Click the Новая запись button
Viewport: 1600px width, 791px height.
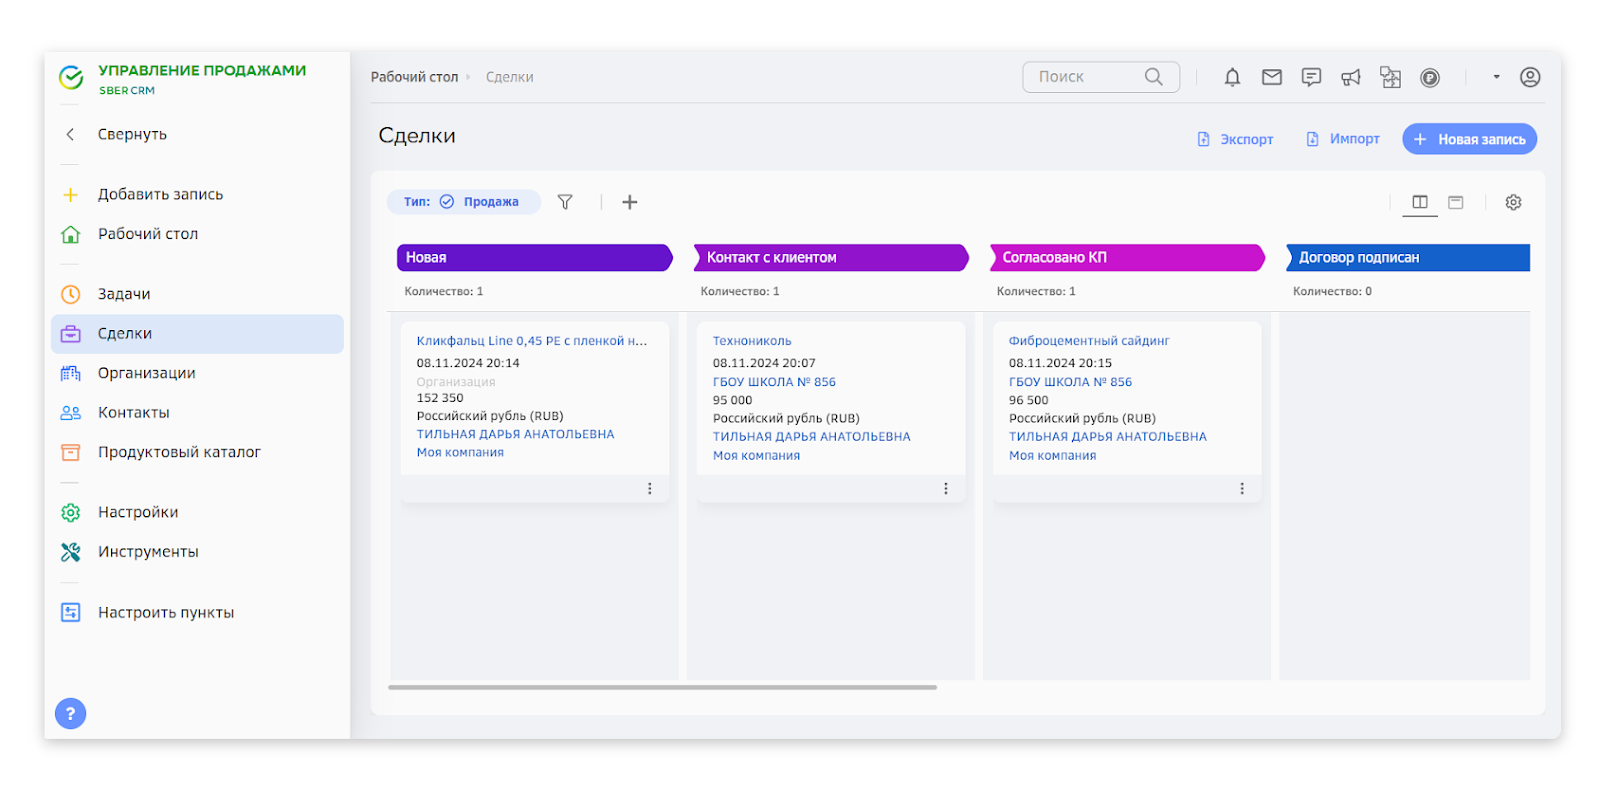click(x=1469, y=139)
